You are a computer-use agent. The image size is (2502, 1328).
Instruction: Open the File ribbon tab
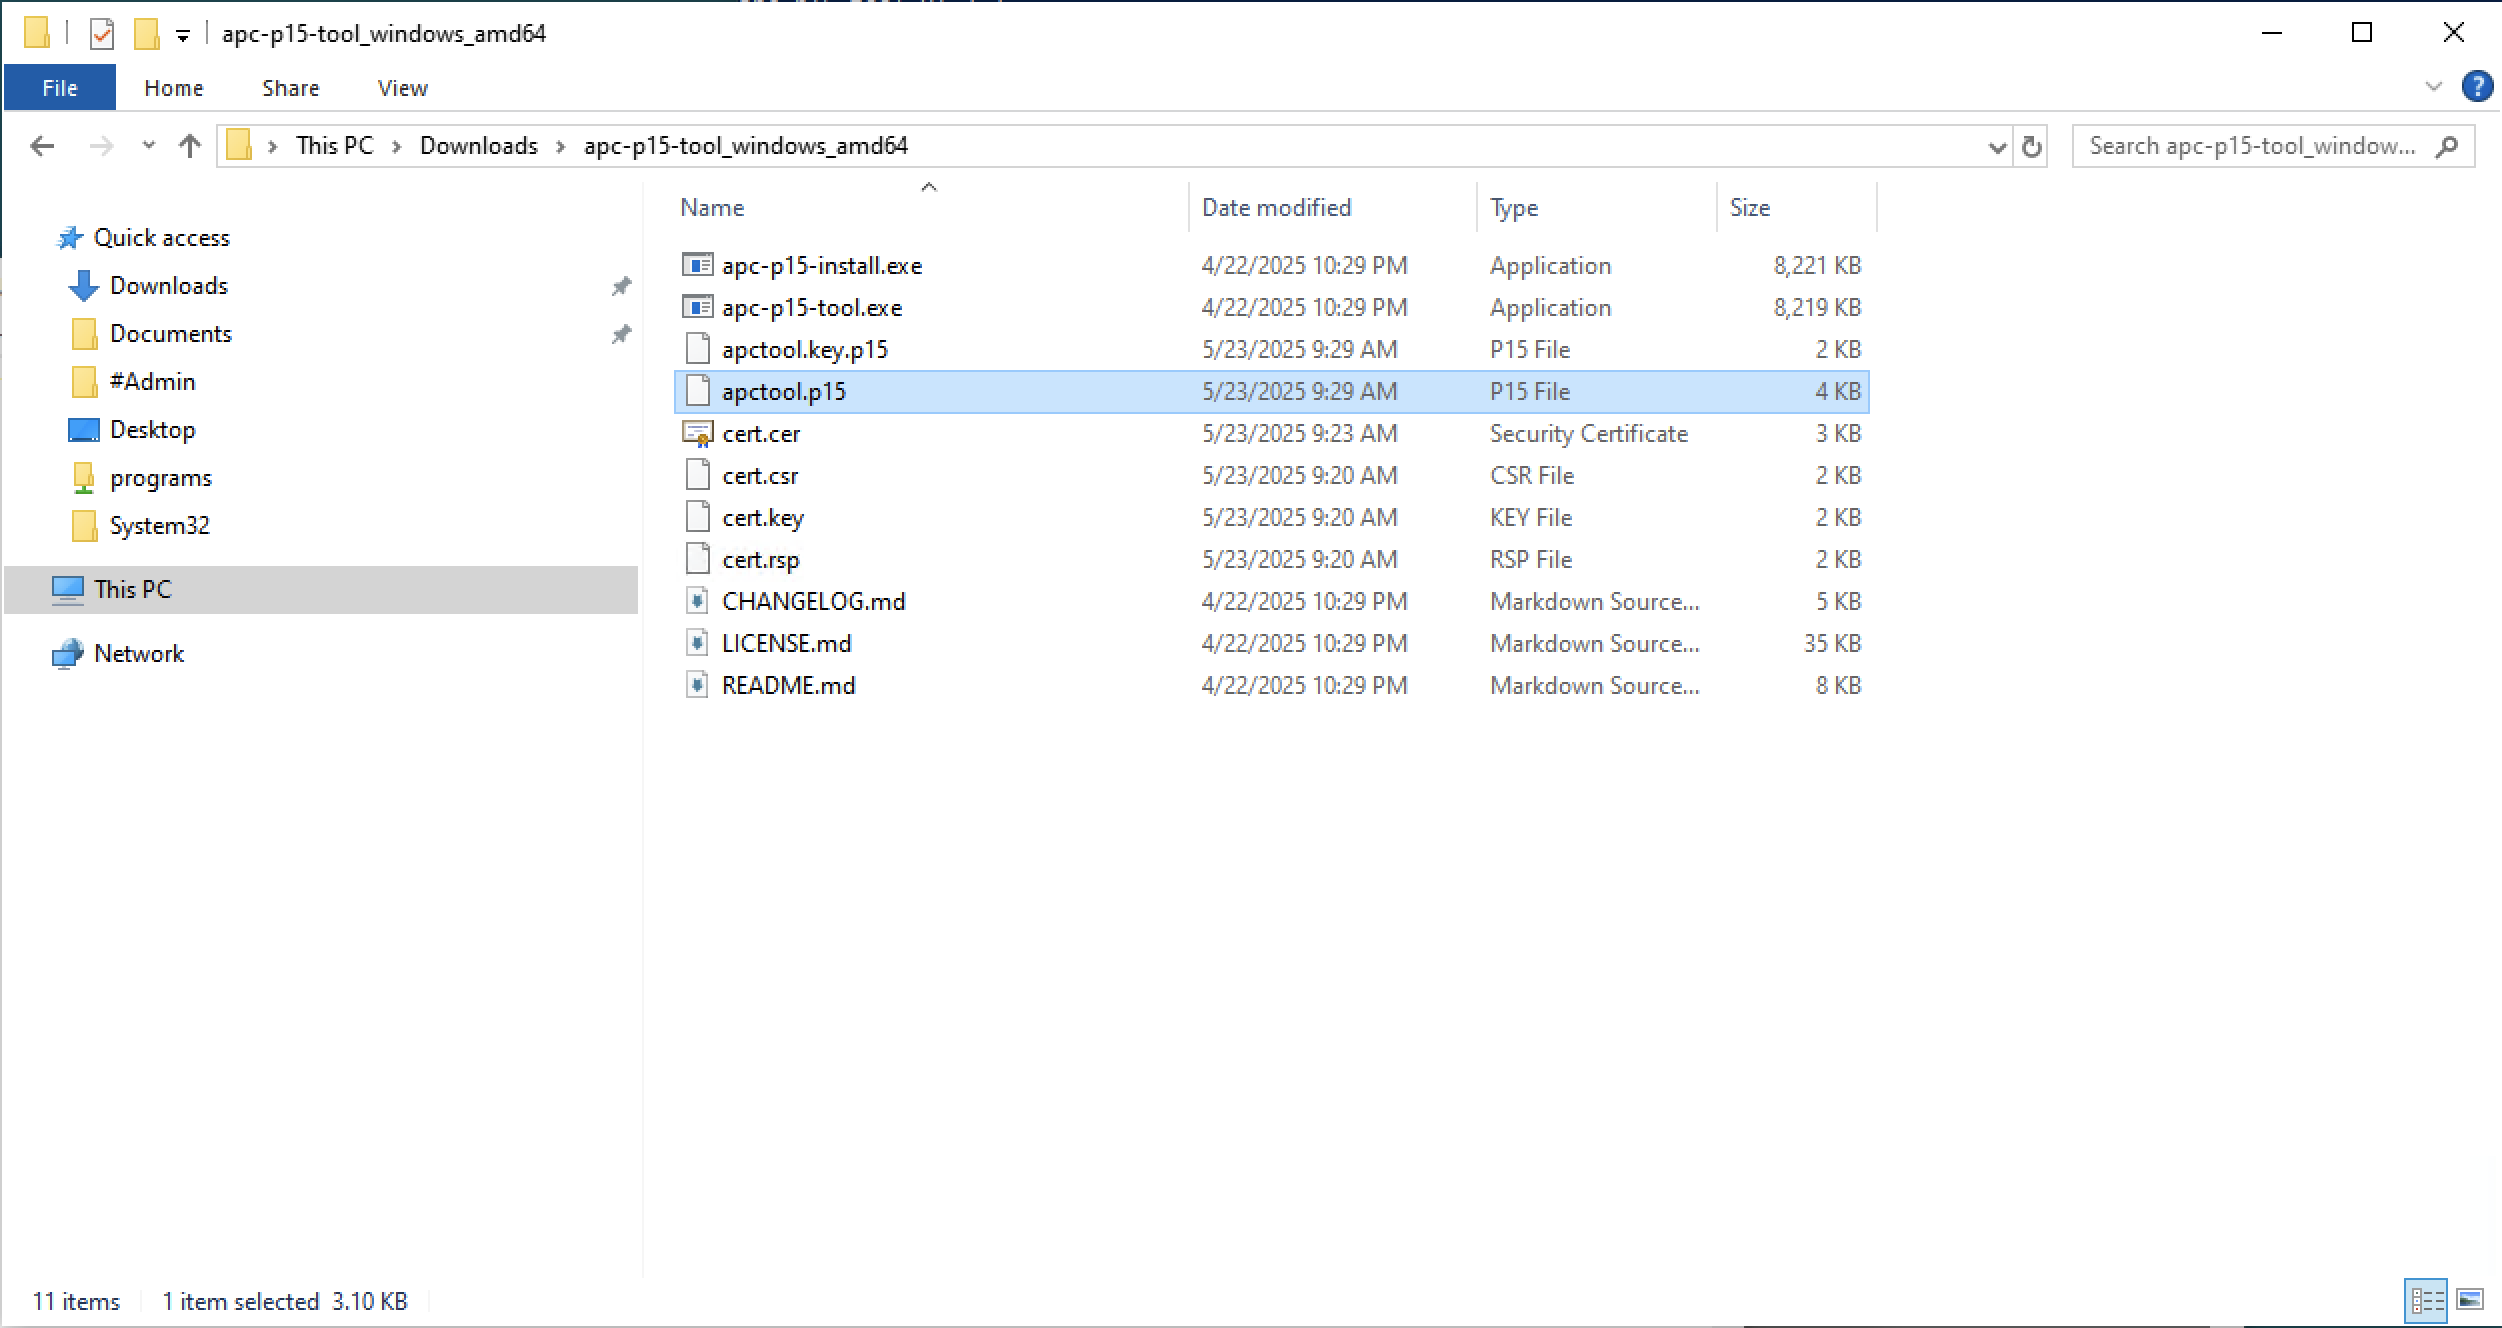60,88
